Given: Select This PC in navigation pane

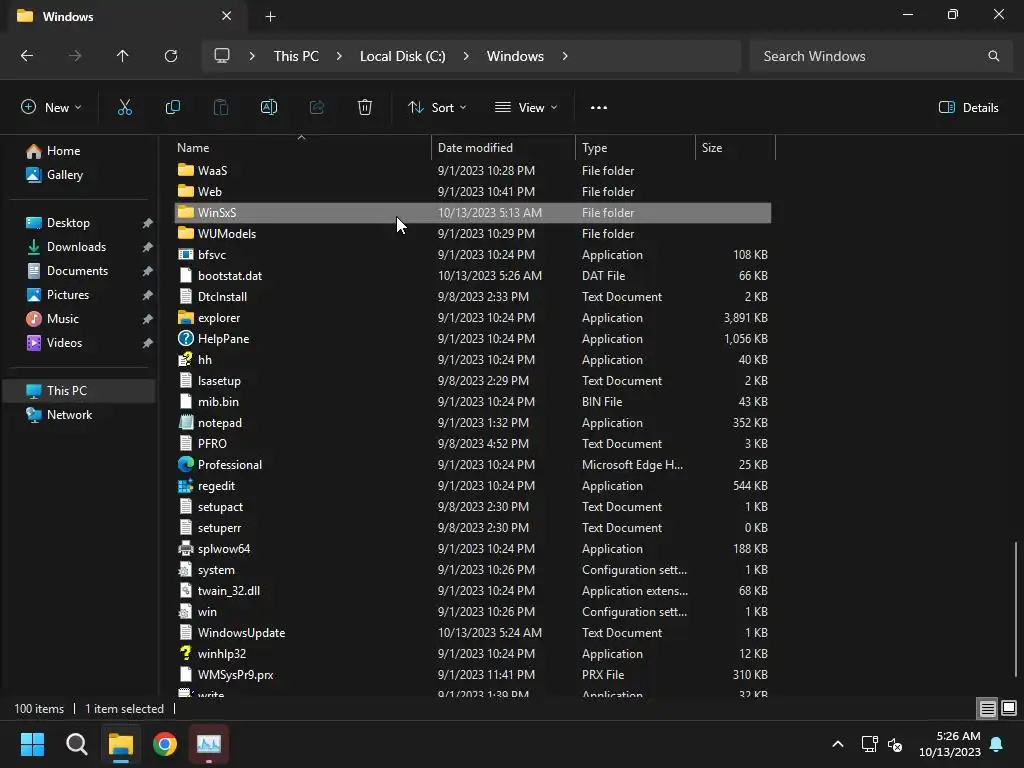Looking at the screenshot, I should click(79, 391).
